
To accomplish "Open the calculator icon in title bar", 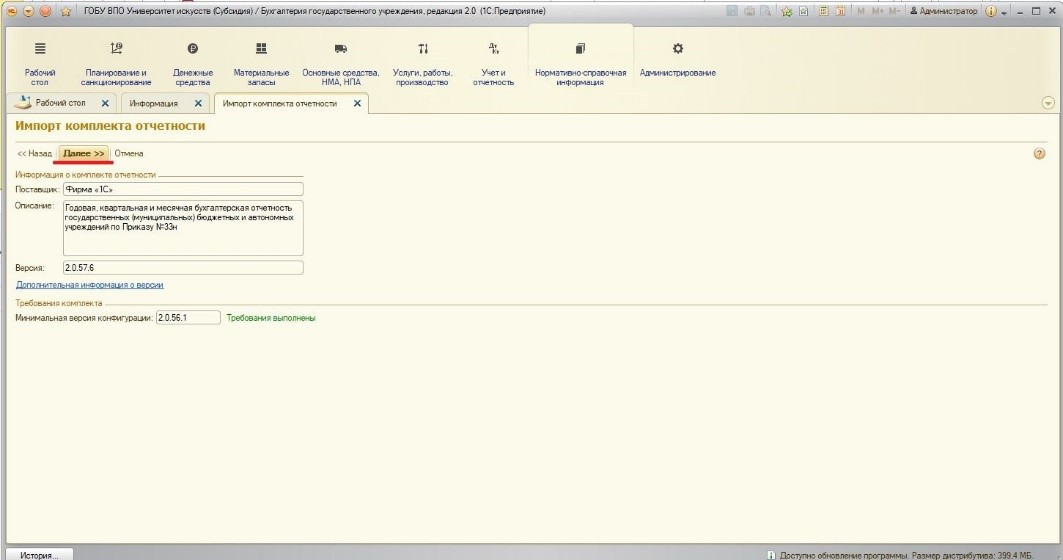I will pyautogui.click(x=823, y=12).
